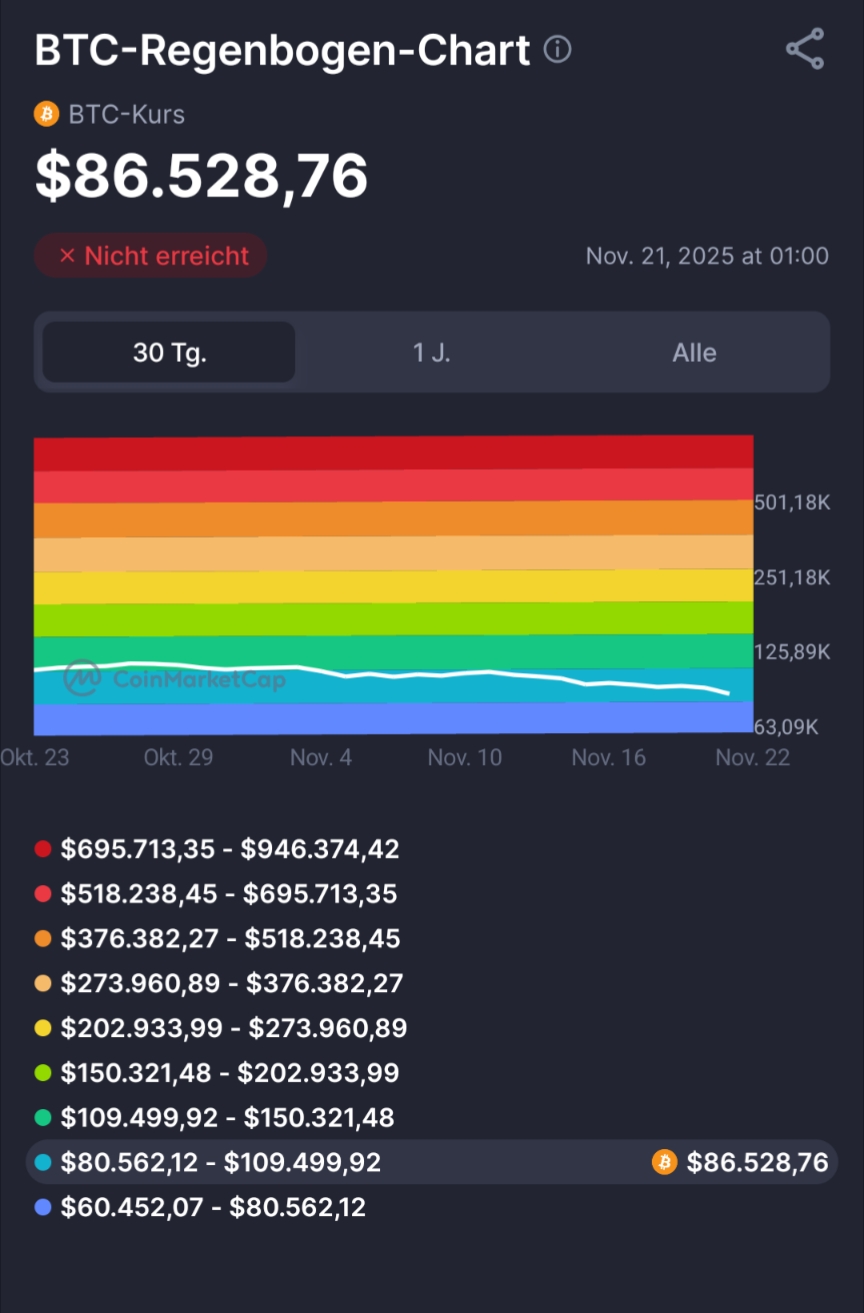This screenshot has height=1313, width=864.
Task: Tap the X icon in Nicht erreicht badge
Action: 67,256
